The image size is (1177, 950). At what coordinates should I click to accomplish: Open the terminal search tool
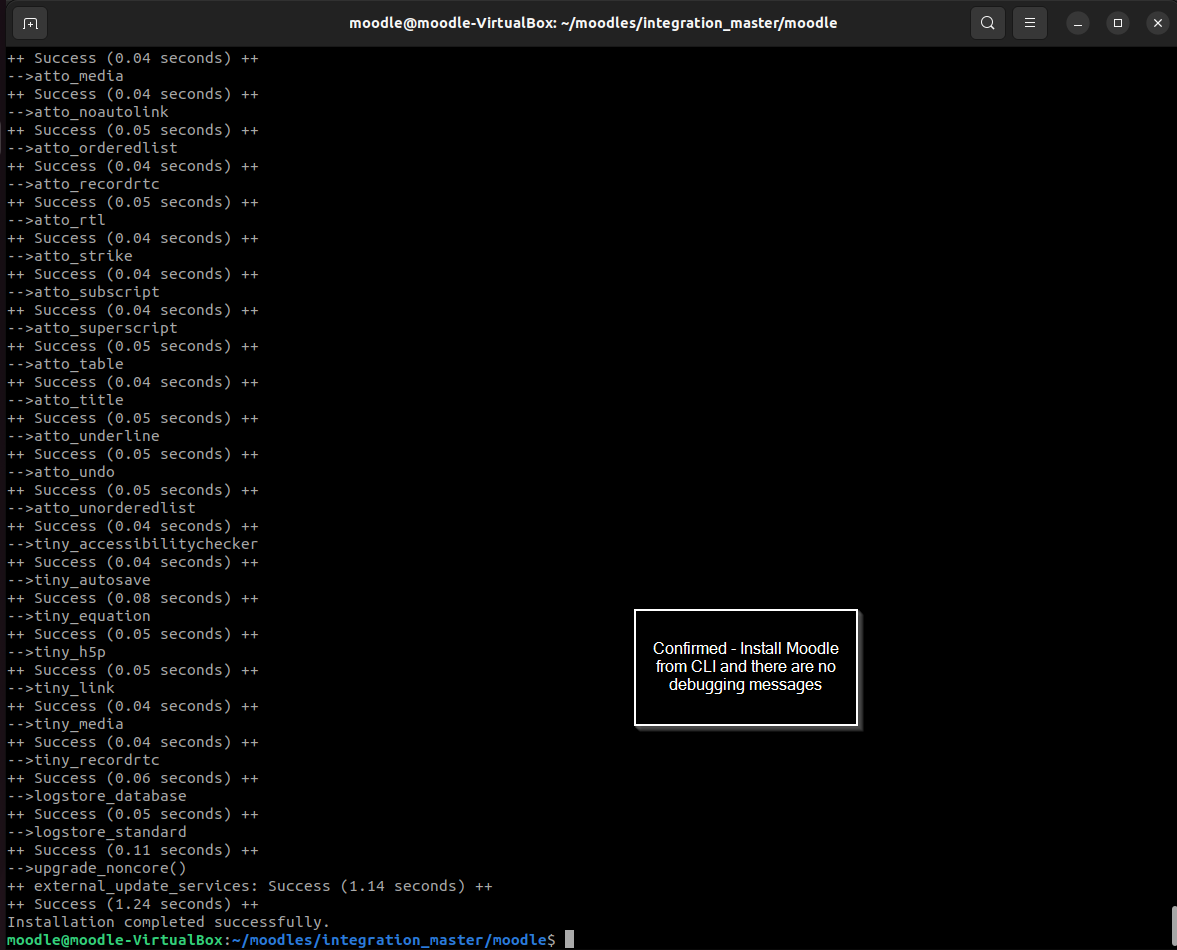point(988,23)
